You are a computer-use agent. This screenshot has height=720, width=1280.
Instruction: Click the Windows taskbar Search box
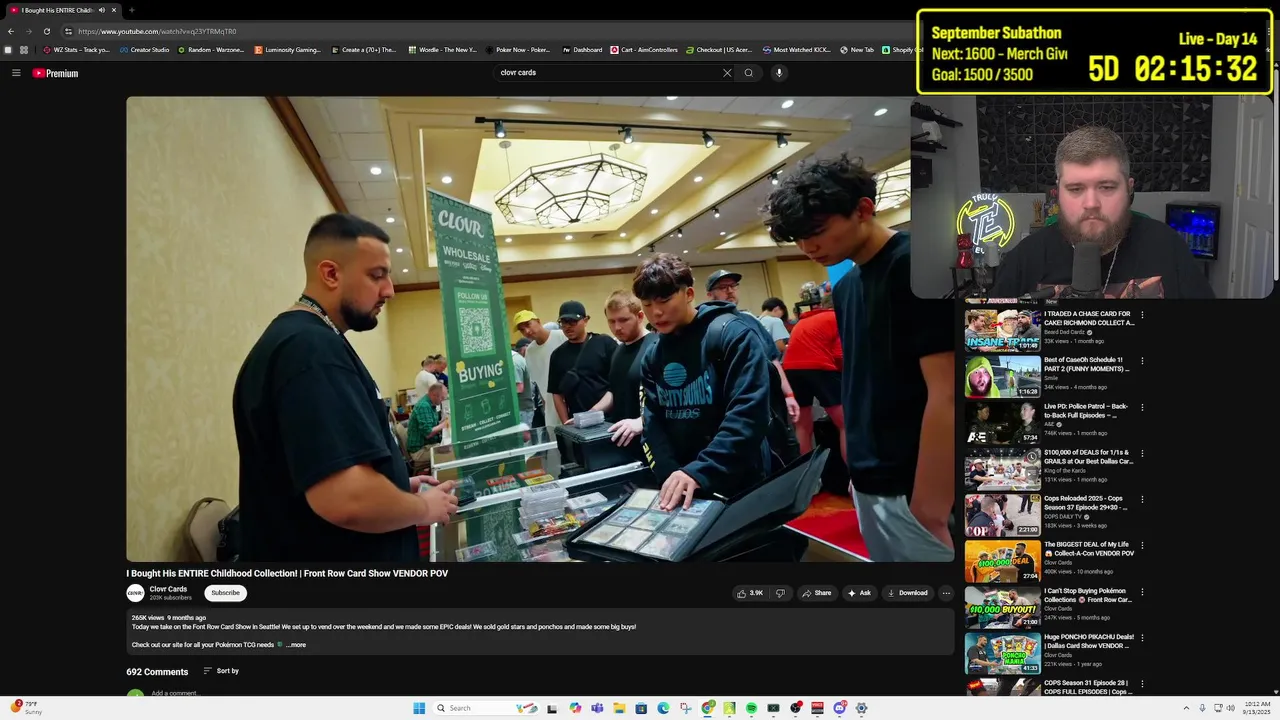coord(486,708)
